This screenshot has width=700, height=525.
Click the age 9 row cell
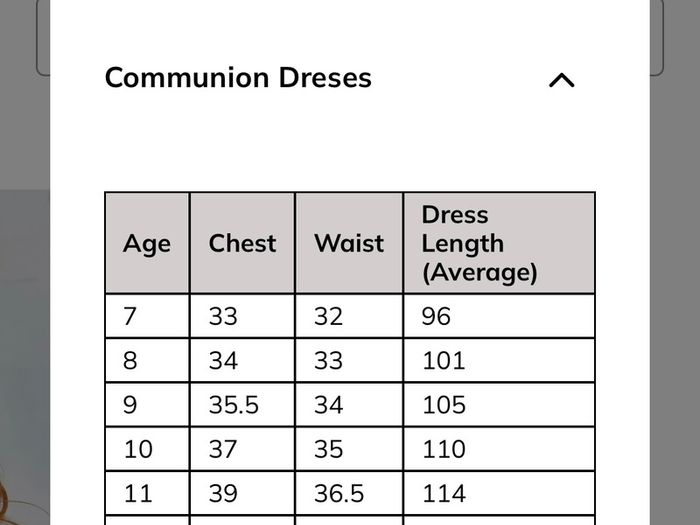(147, 404)
